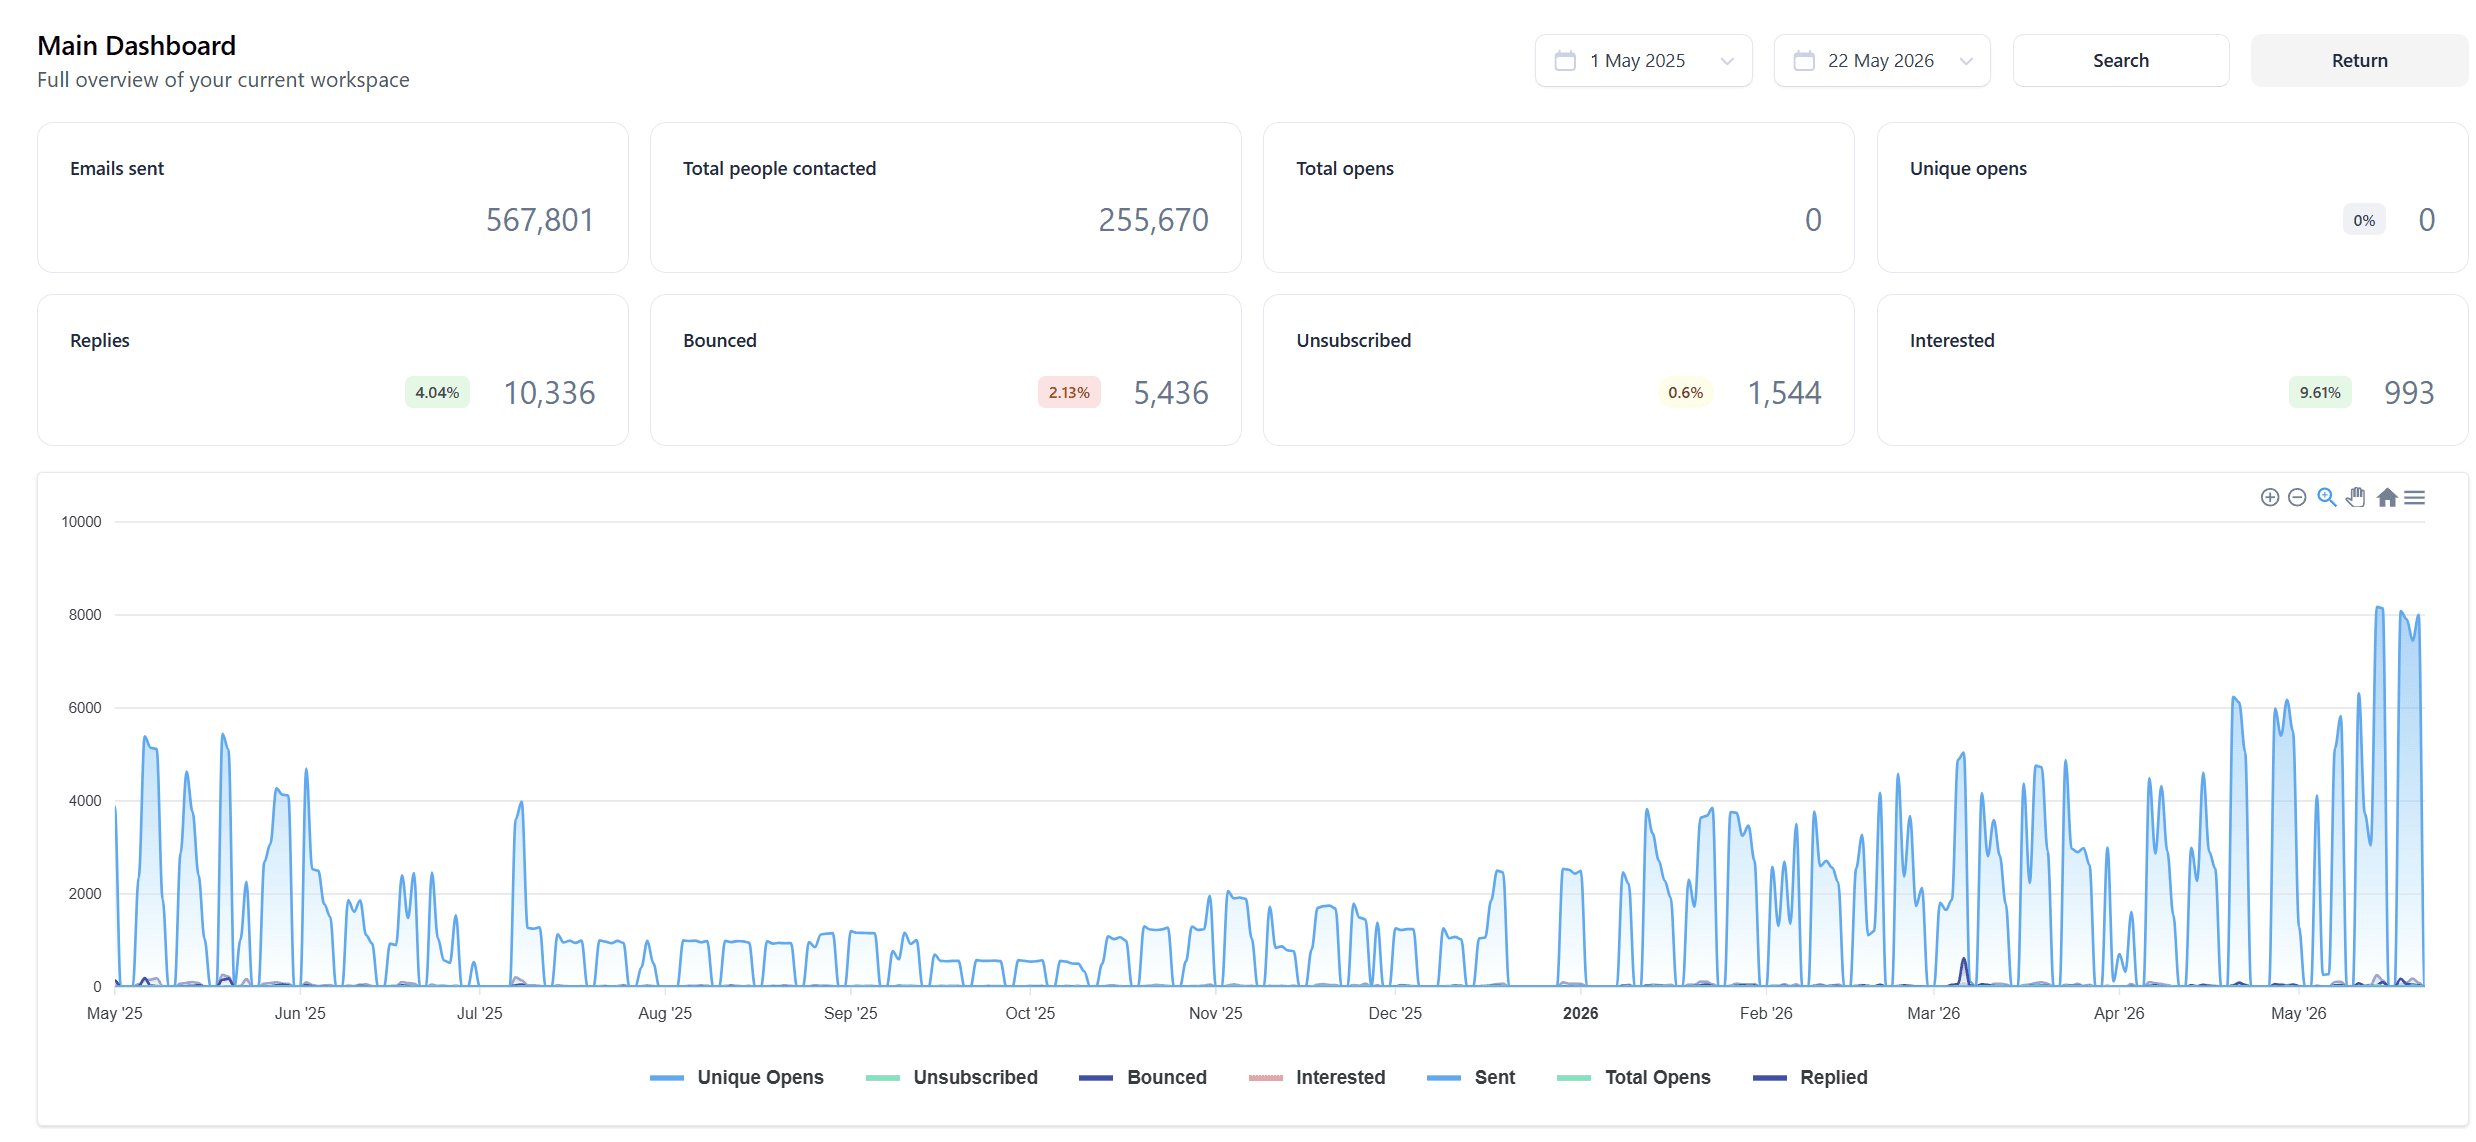
Task: Click the 2026 x-axis label
Action: coord(1580,1013)
